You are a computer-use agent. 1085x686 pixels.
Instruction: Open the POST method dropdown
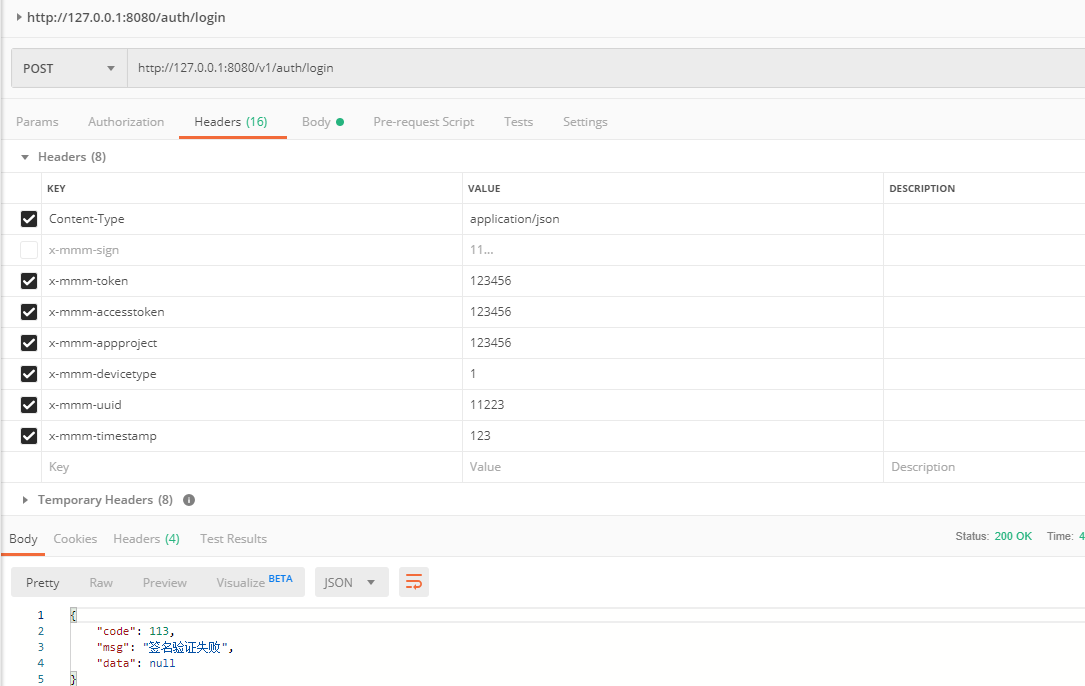(x=69, y=69)
